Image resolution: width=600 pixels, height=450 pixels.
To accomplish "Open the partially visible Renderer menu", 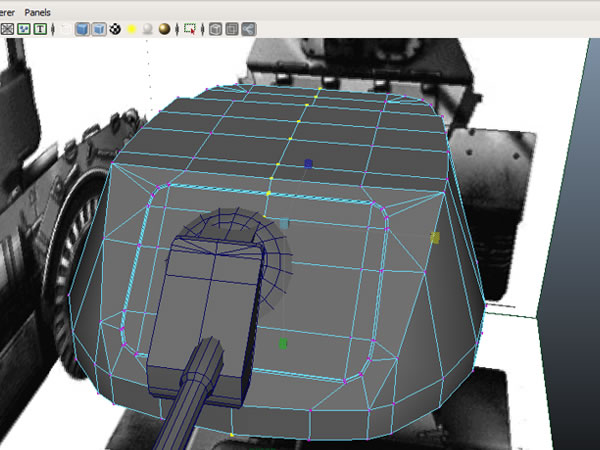I will [x=7, y=13].
